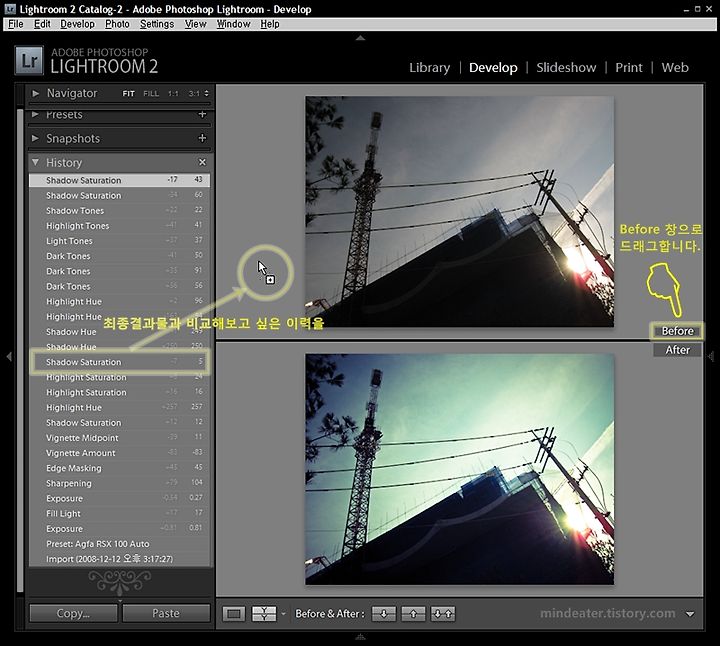Collapse the left panel with side arrow
The width and height of the screenshot is (720, 646).
click(9, 356)
